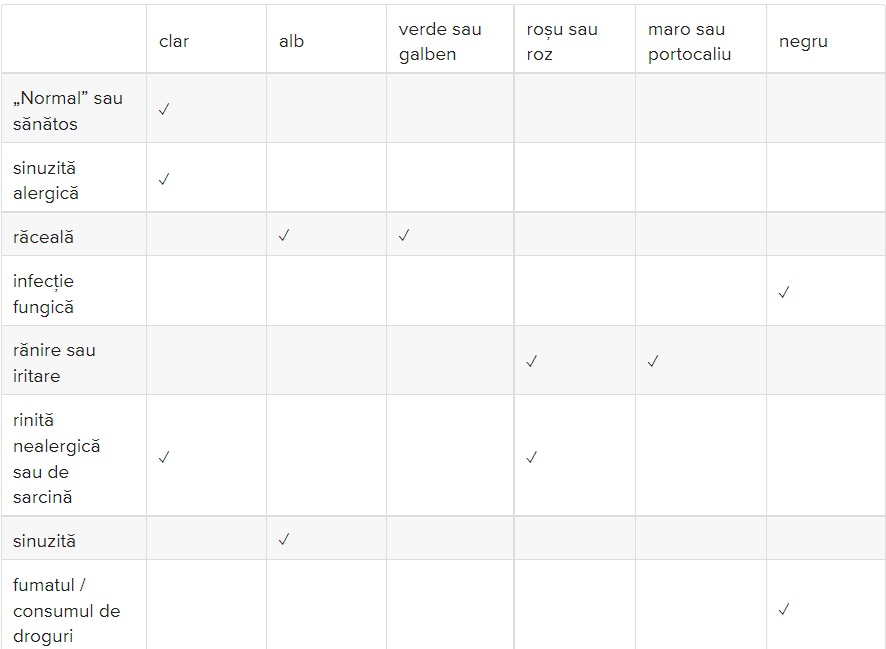
Task: Click the sinuzită alergică checkmark in clar column
Action: (x=164, y=179)
